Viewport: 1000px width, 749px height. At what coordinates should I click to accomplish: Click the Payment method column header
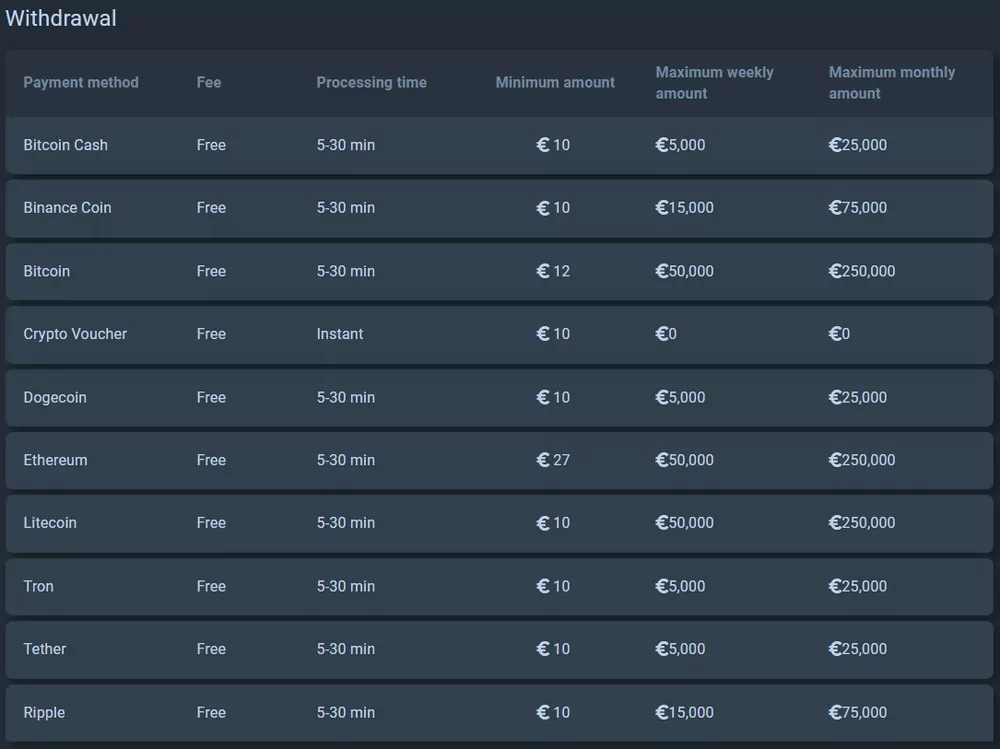(81, 82)
